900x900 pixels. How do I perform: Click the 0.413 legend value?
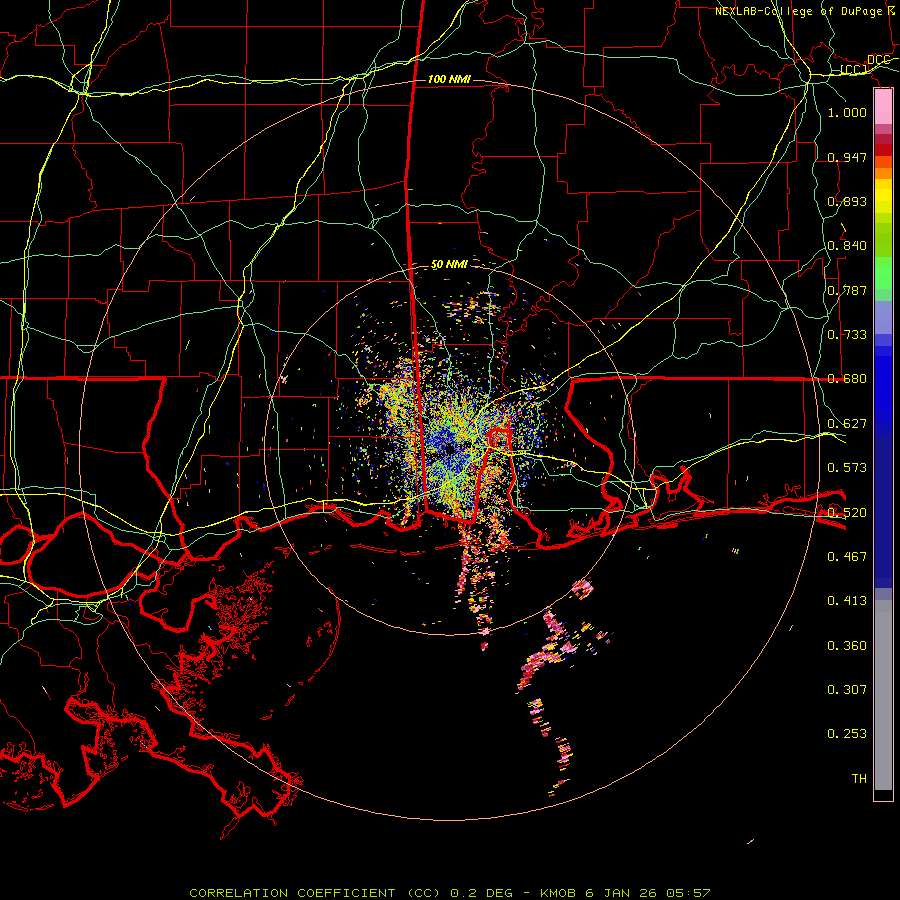(847, 601)
